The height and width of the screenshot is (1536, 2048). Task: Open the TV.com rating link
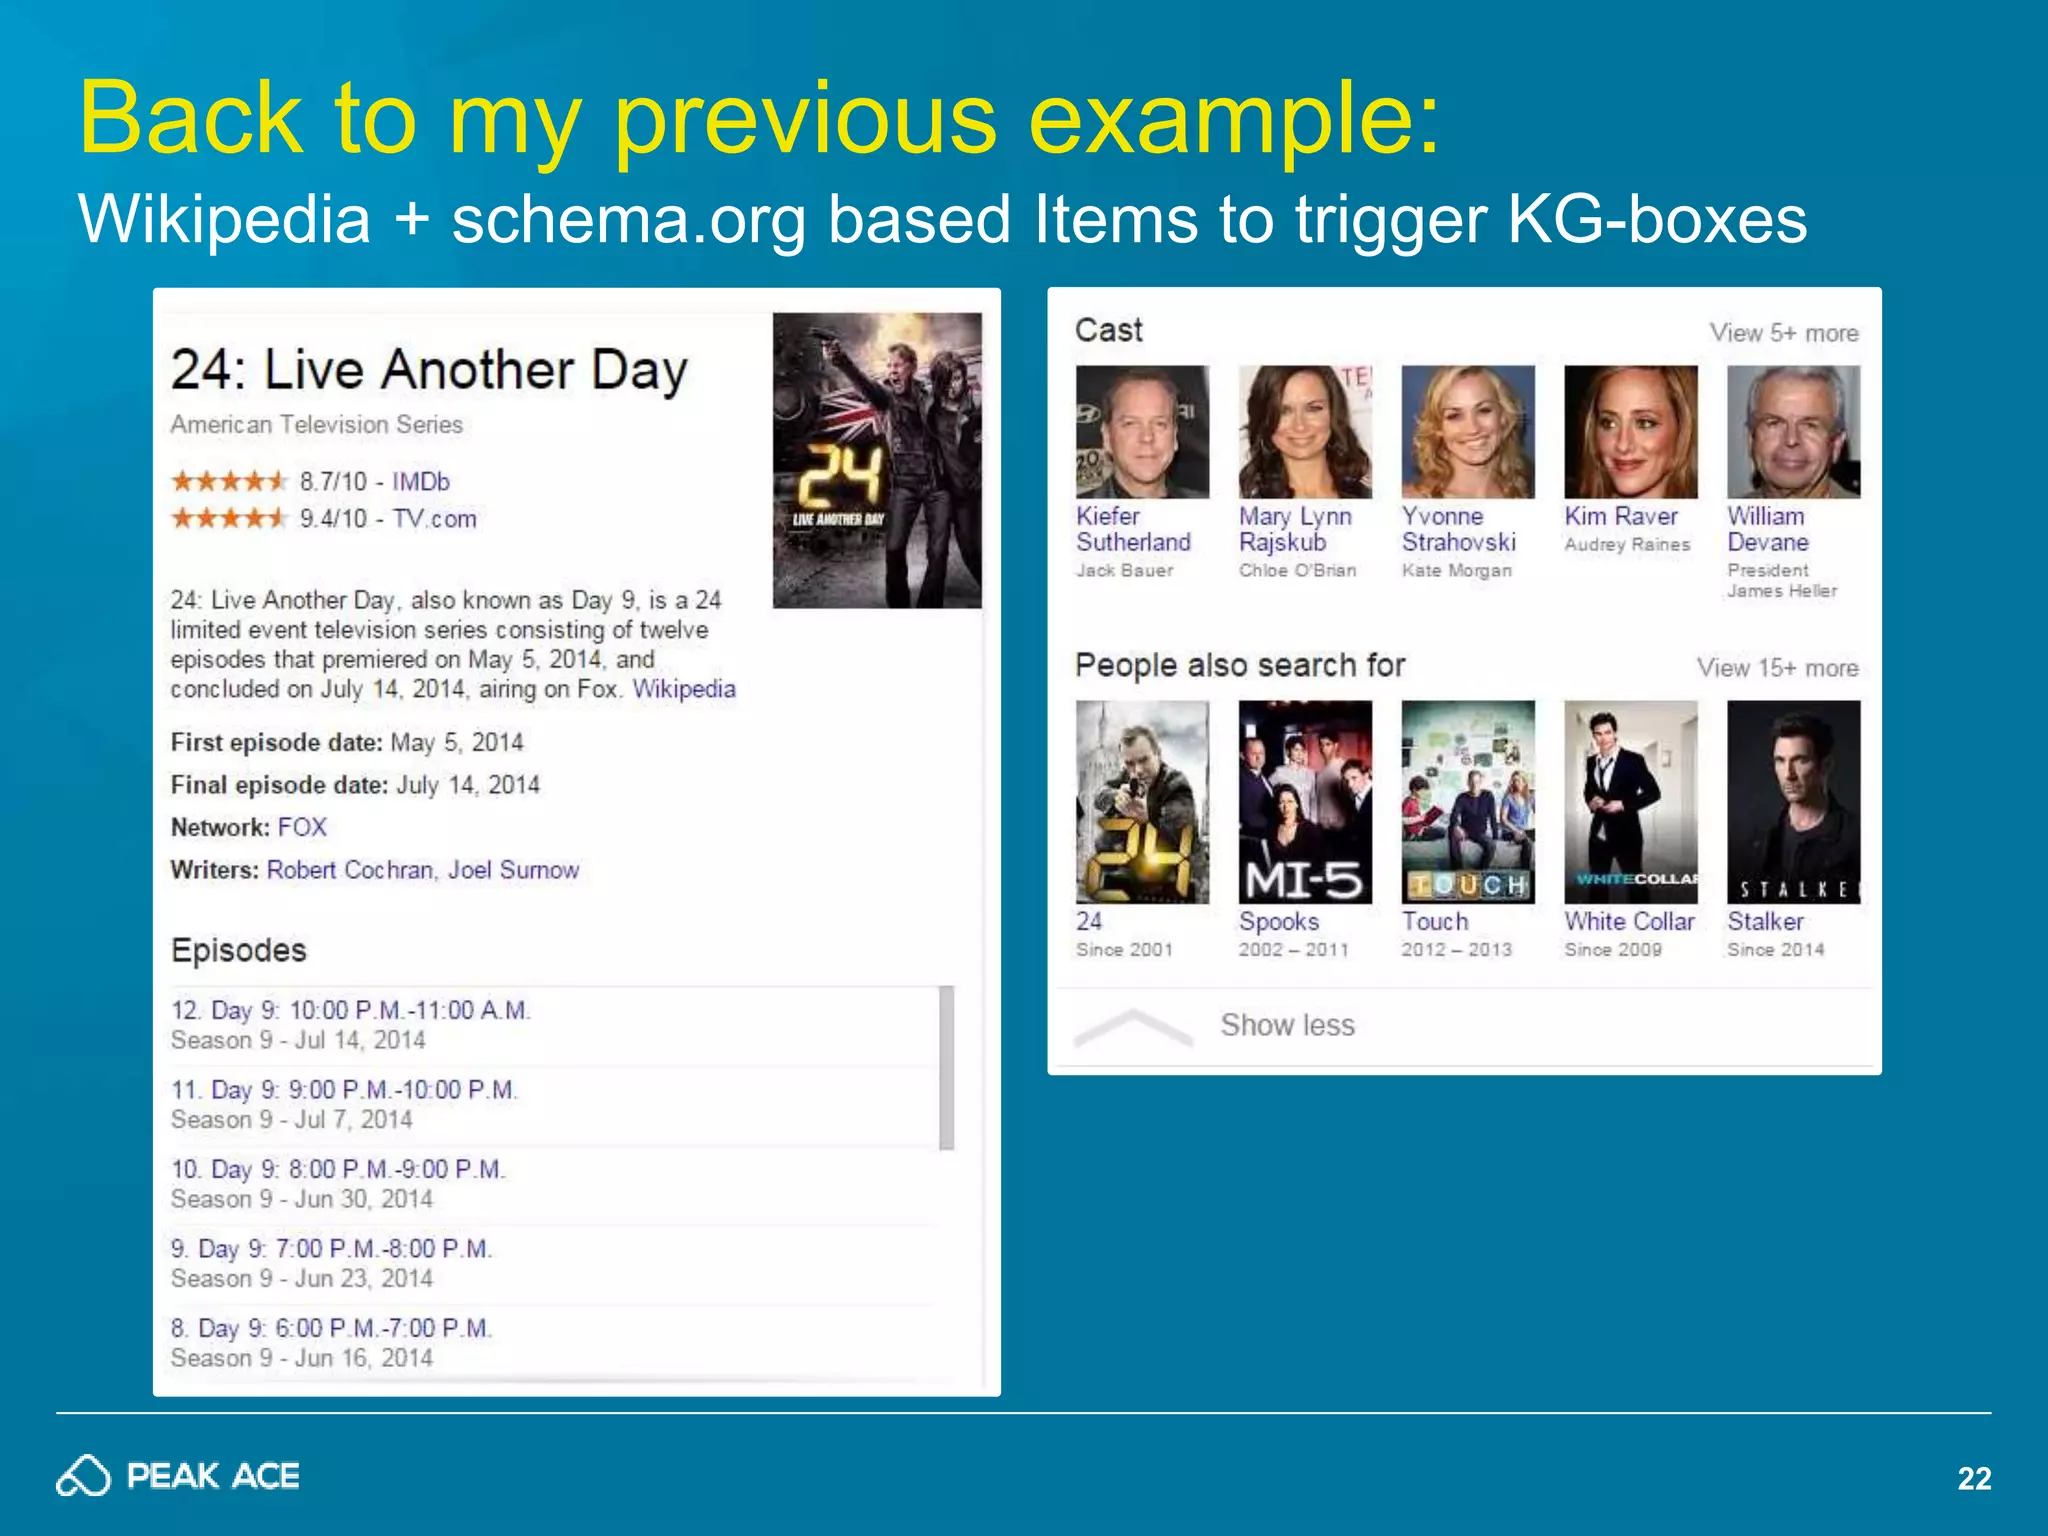pyautogui.click(x=434, y=519)
